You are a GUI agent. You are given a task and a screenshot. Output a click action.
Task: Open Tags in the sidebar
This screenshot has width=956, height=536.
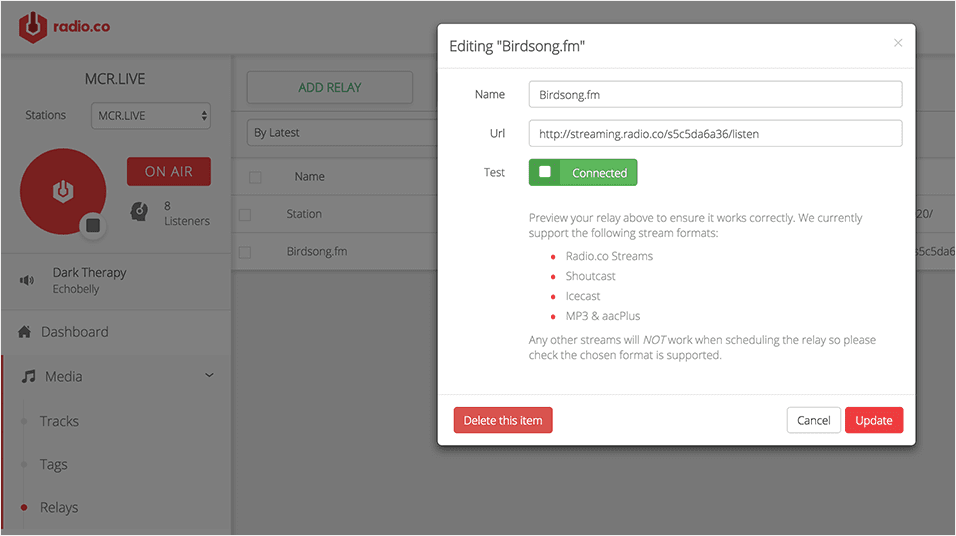coord(54,465)
